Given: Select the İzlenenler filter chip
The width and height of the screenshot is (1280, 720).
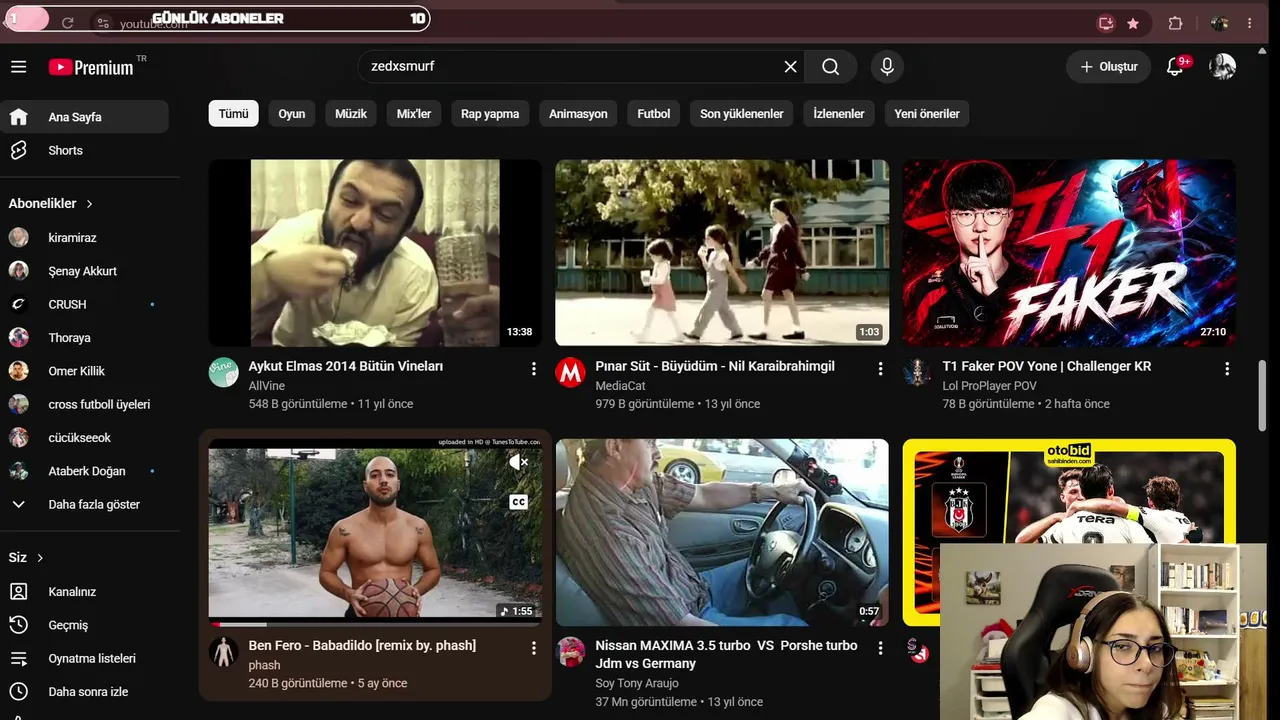Looking at the screenshot, I should pyautogui.click(x=839, y=114).
